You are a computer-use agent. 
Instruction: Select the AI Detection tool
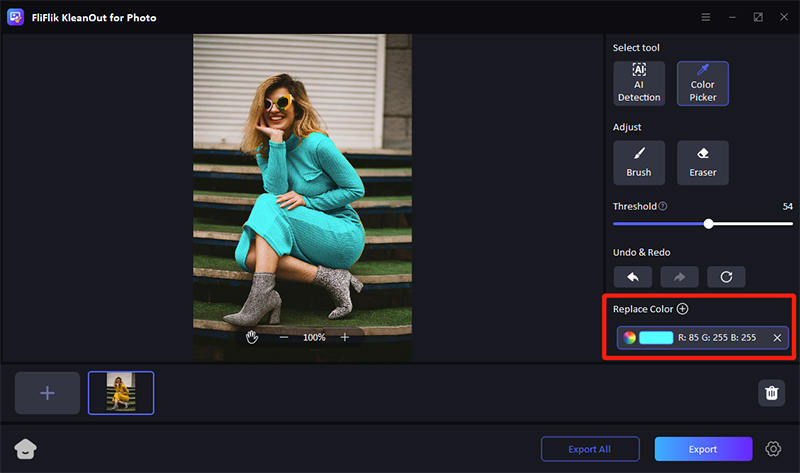639,84
